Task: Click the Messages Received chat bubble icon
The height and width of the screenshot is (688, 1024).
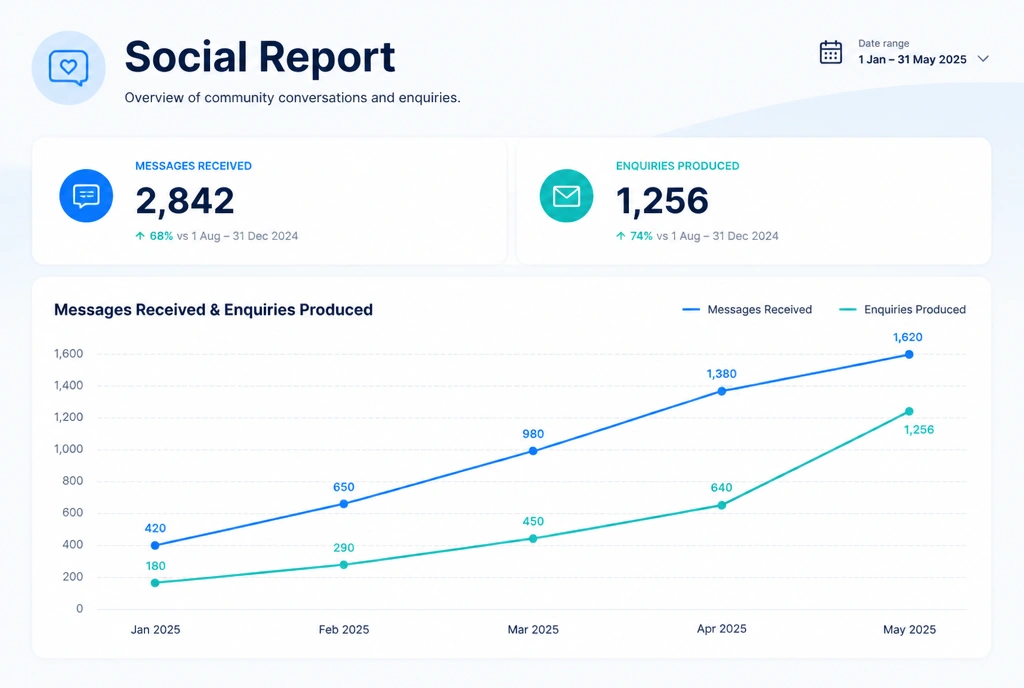Action: (x=86, y=195)
